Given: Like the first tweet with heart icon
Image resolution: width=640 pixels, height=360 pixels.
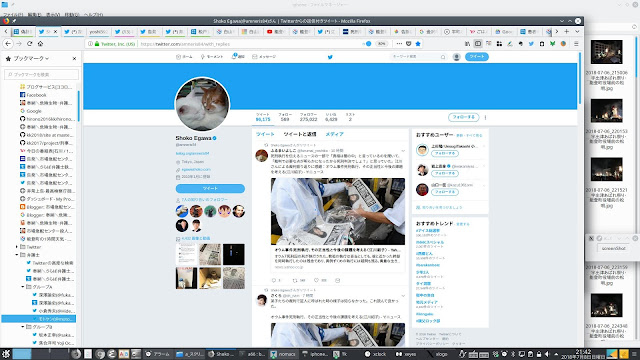Looking at the screenshot, I should pos(316,280).
